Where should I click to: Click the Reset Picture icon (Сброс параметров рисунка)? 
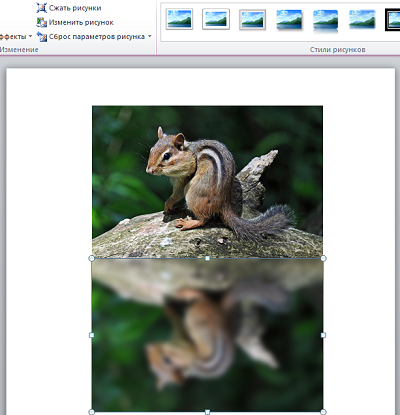tap(41, 37)
